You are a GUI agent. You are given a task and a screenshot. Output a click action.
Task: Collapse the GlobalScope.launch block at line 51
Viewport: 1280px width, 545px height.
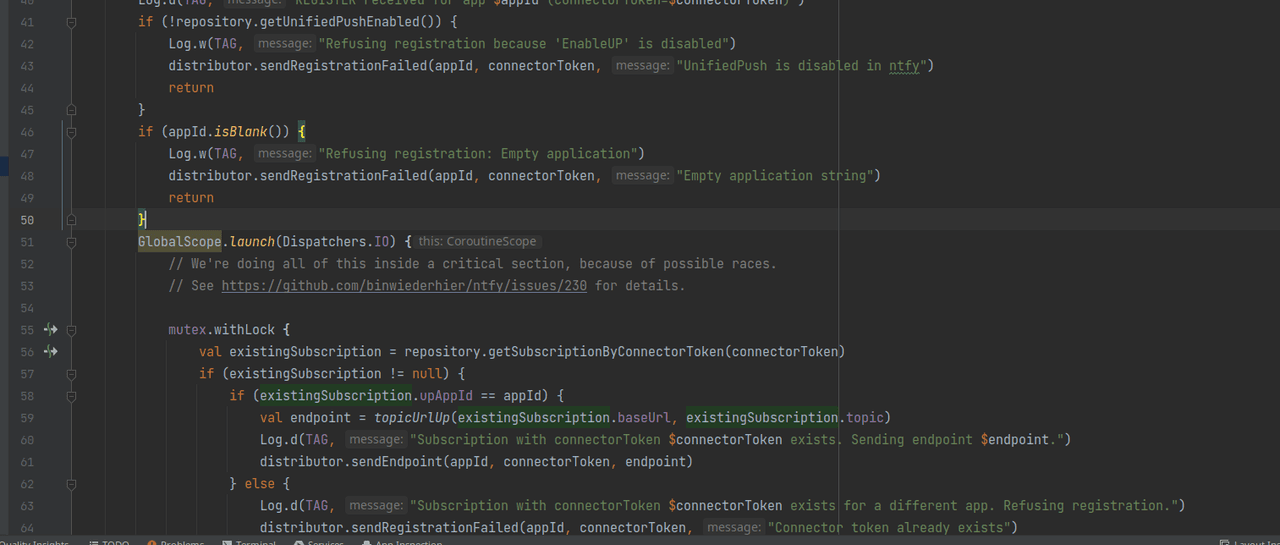(71, 242)
